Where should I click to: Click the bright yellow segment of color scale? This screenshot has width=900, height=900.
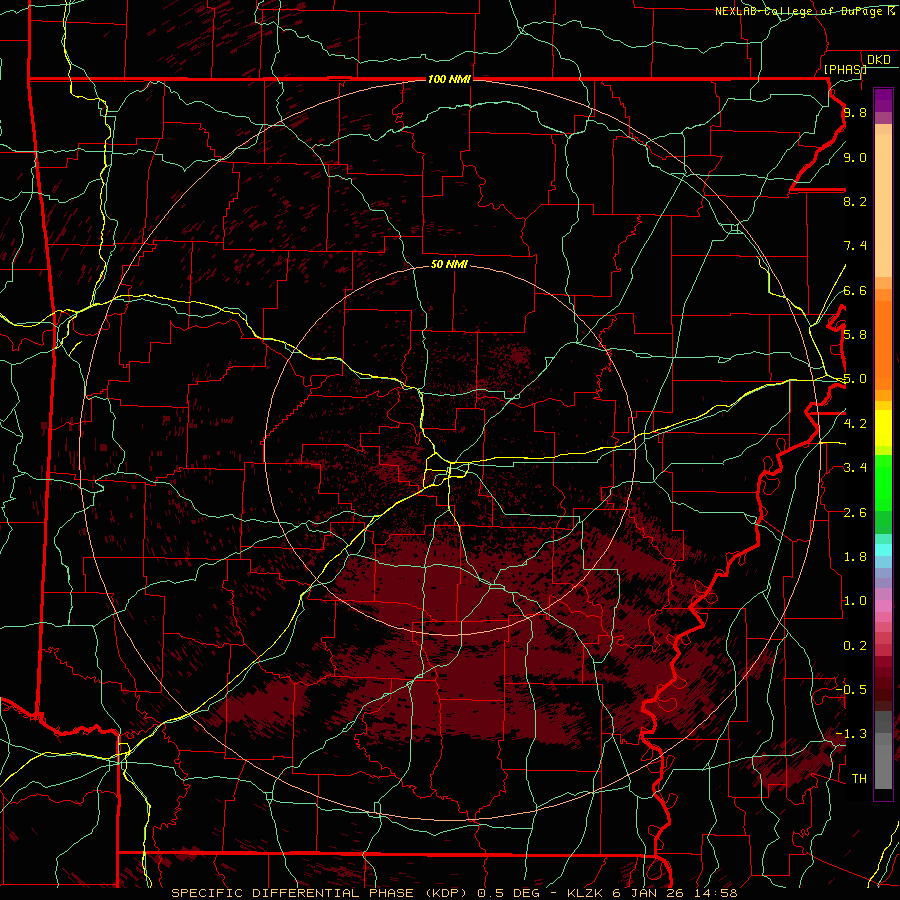pos(883,428)
